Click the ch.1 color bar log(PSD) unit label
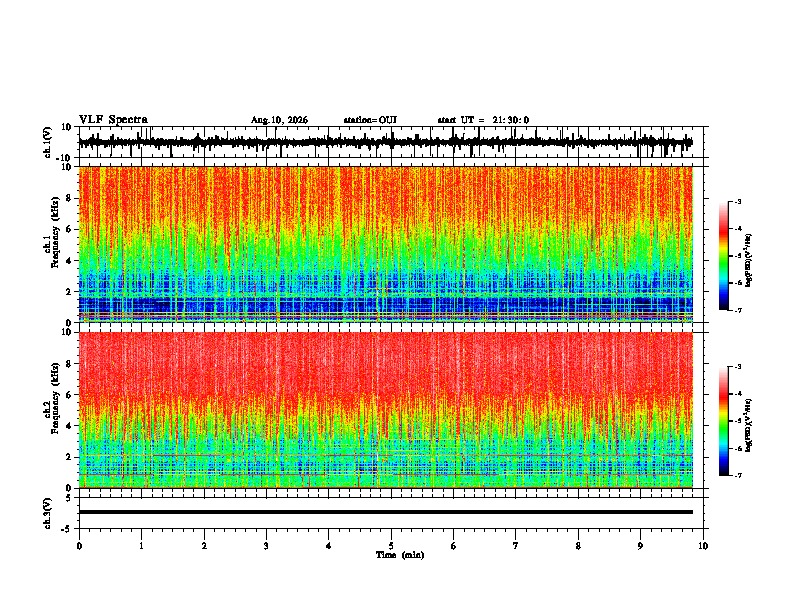Screen dimensions: 792x612 tap(749, 261)
